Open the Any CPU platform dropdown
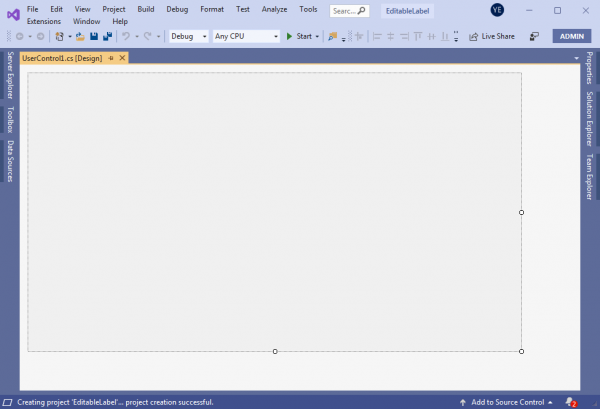The height and width of the screenshot is (409, 600). point(245,36)
